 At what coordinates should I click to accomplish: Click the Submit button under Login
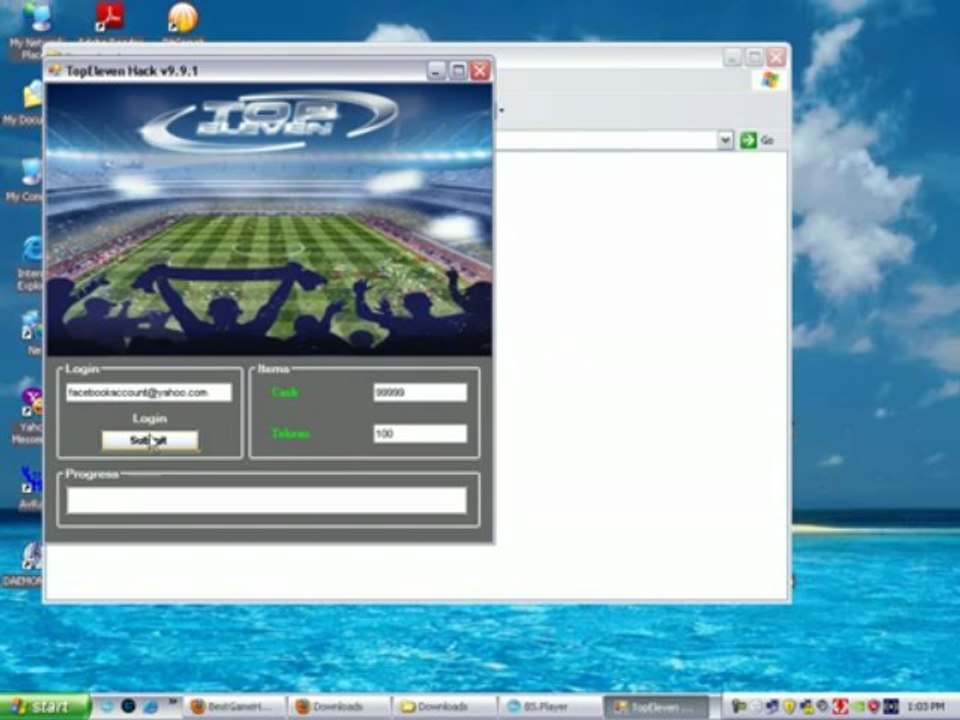pyautogui.click(x=150, y=440)
